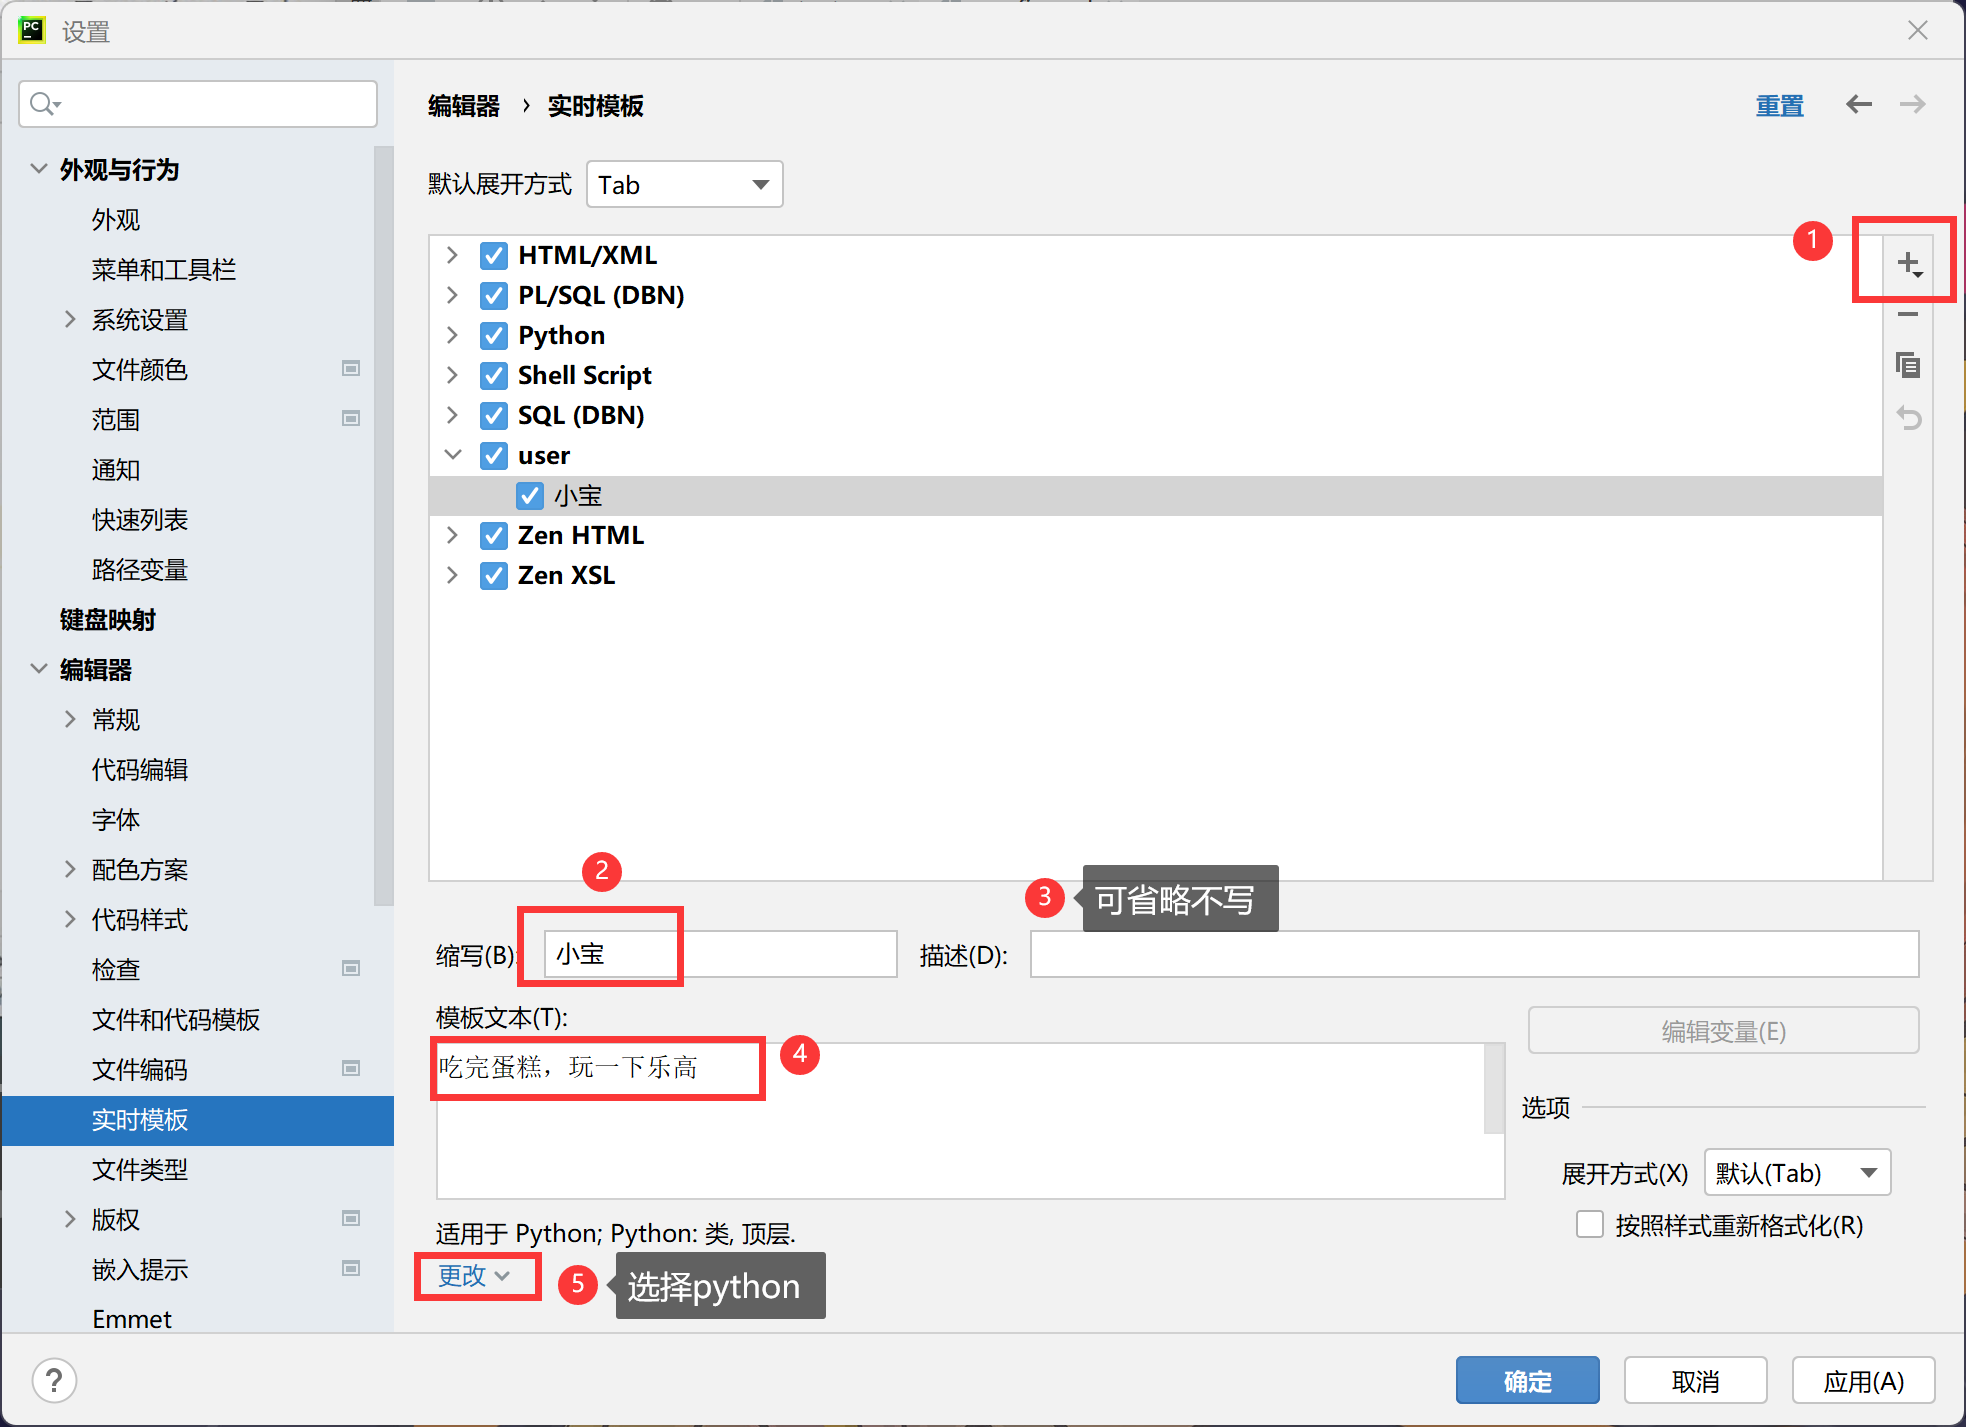
Task: Open the 默认展开方式 Tab dropdown
Action: (x=684, y=185)
